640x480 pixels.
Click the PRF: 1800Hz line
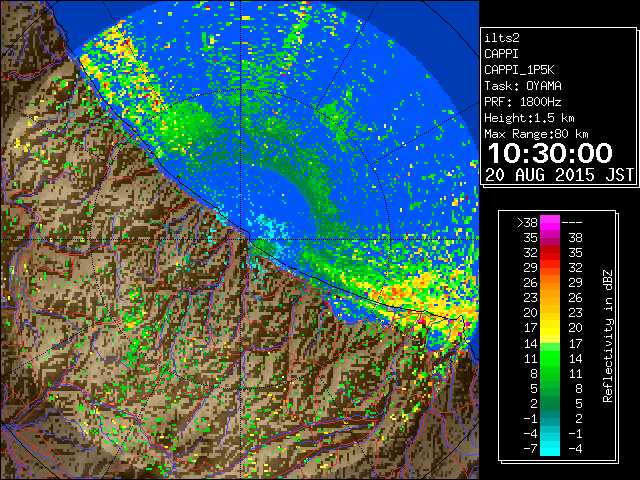click(x=522, y=102)
